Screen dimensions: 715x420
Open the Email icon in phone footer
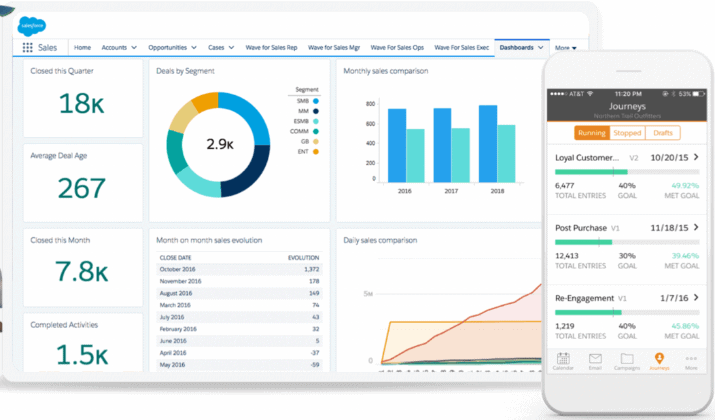595,358
